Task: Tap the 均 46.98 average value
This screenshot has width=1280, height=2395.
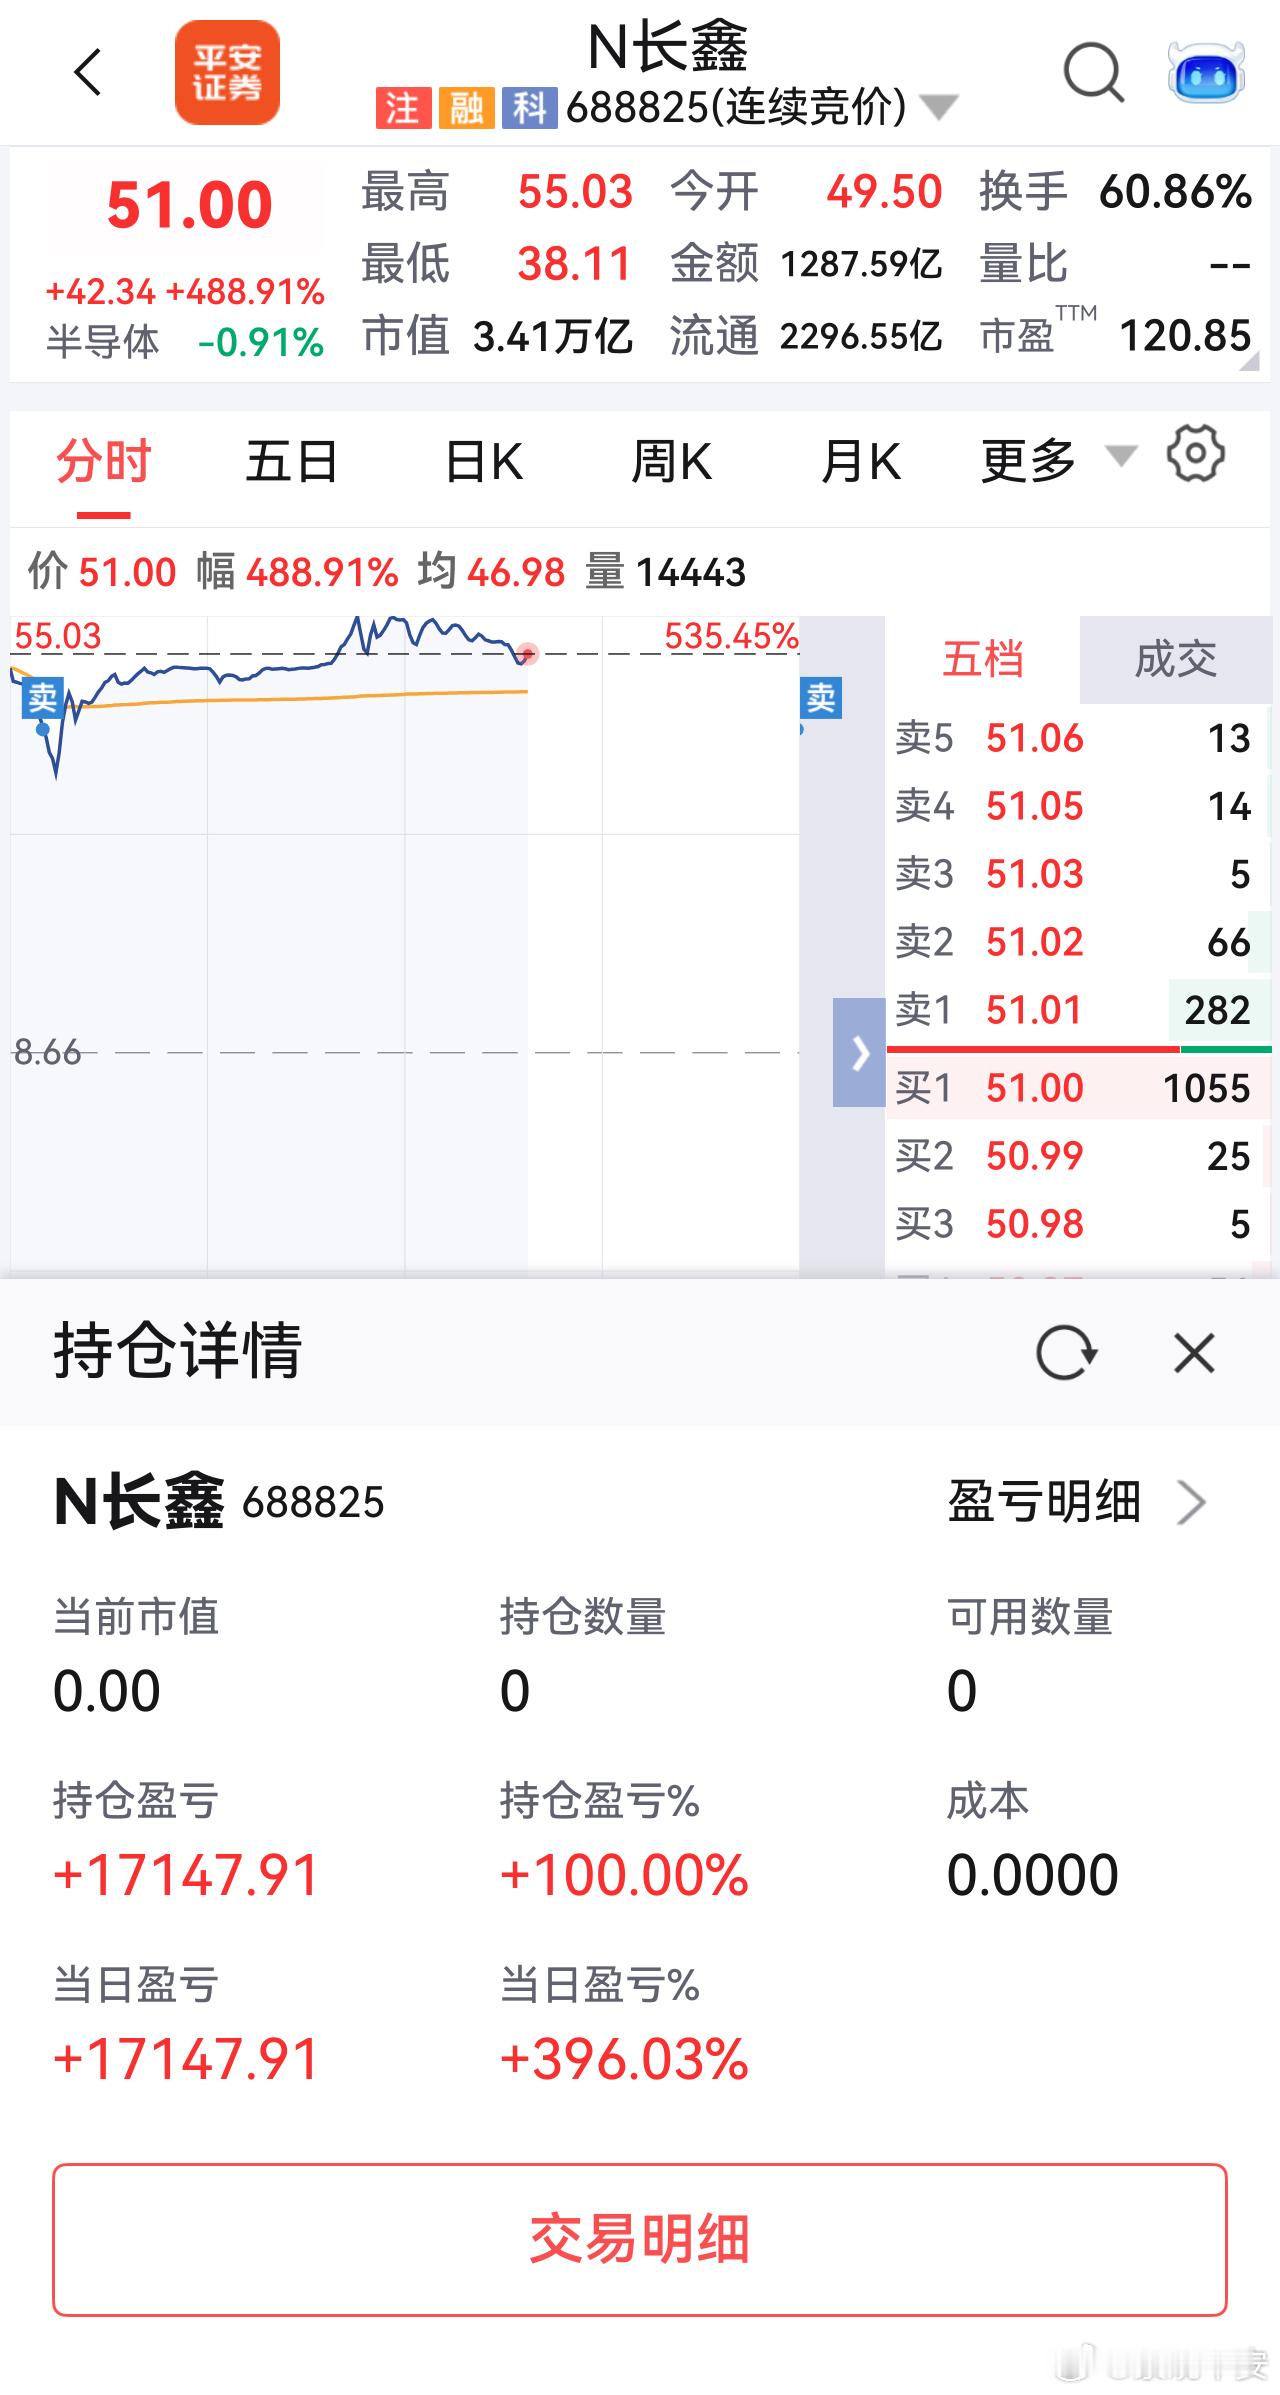Action: click(516, 573)
